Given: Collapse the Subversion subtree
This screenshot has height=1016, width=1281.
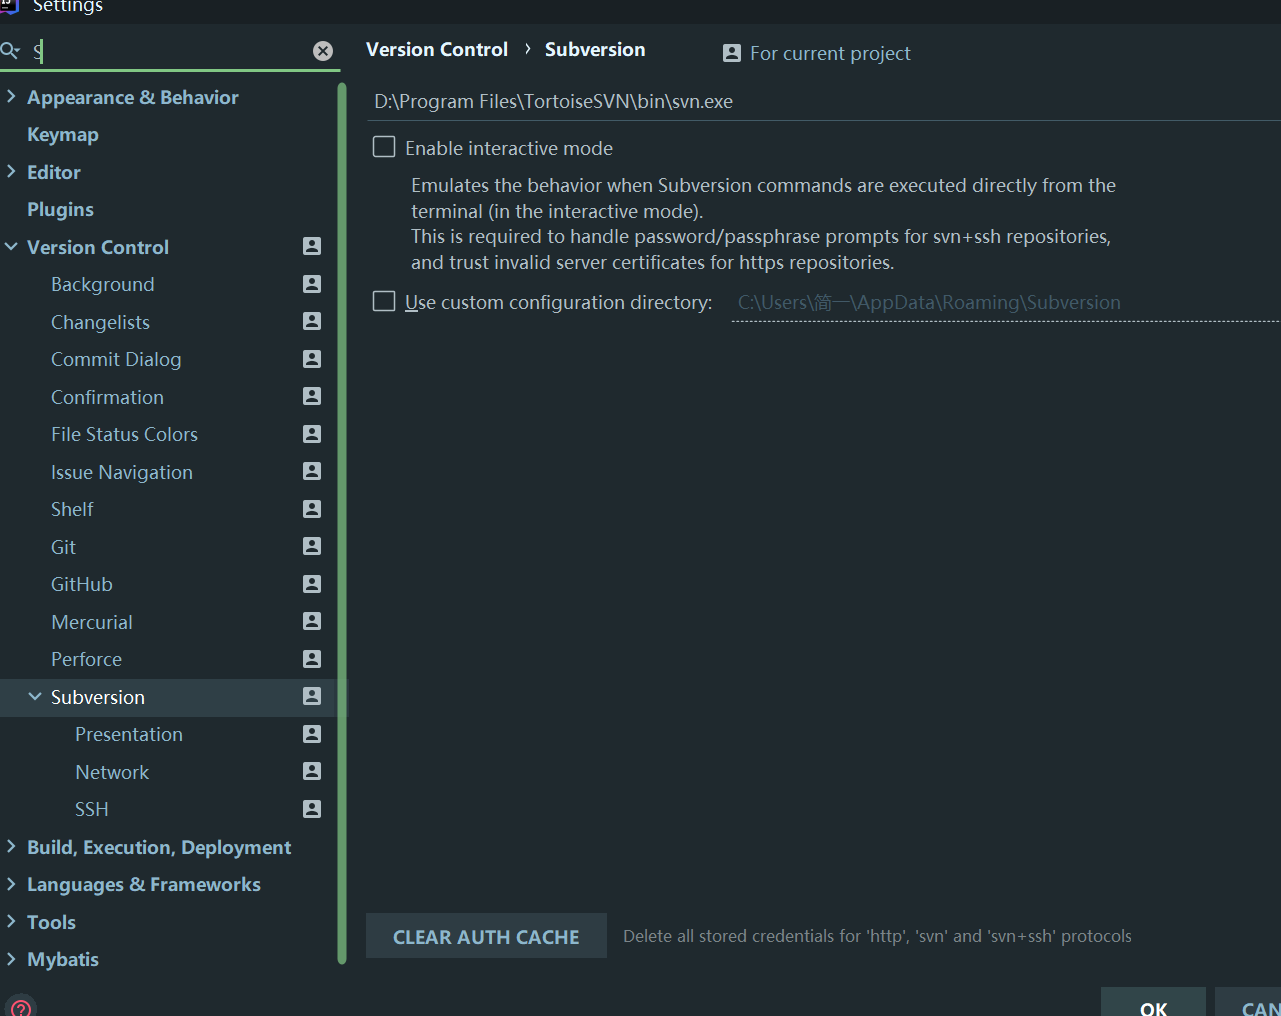Looking at the screenshot, I should 35,696.
